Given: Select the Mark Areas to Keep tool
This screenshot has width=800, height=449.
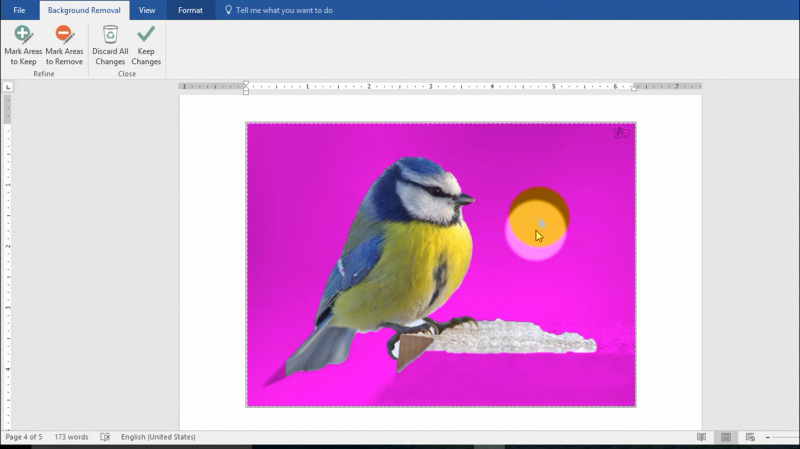Looking at the screenshot, I should point(23,46).
